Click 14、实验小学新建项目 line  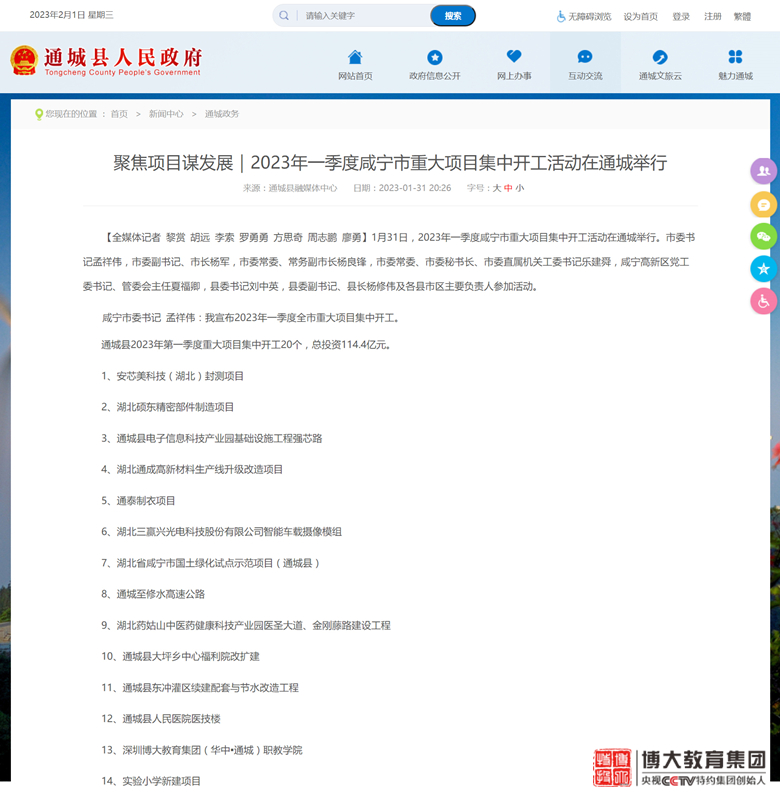151,781
